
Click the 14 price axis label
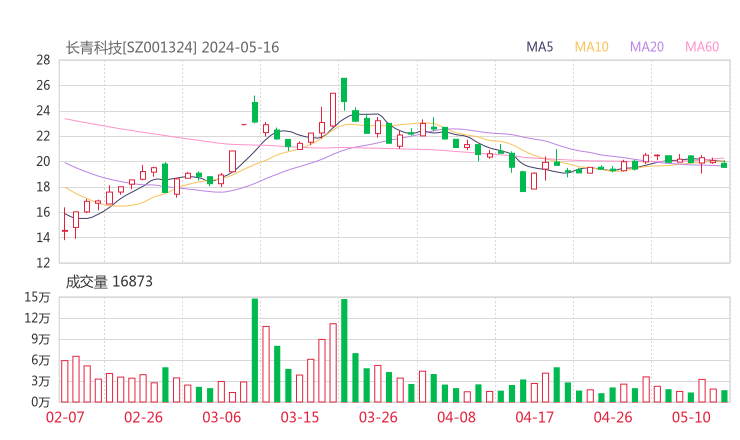tap(43, 237)
